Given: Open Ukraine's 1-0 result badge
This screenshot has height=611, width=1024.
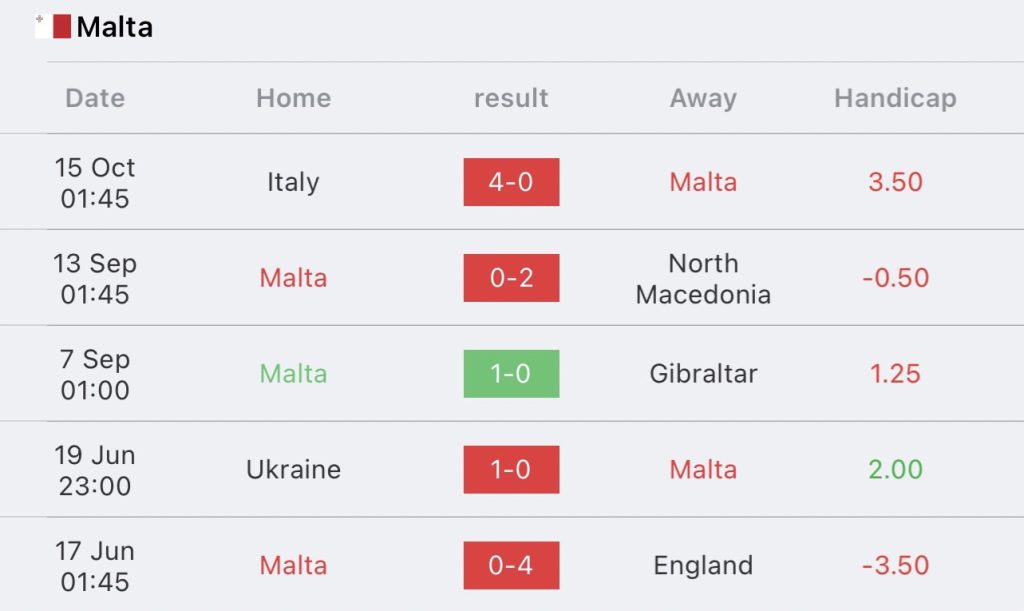Looking at the screenshot, I should click(511, 469).
